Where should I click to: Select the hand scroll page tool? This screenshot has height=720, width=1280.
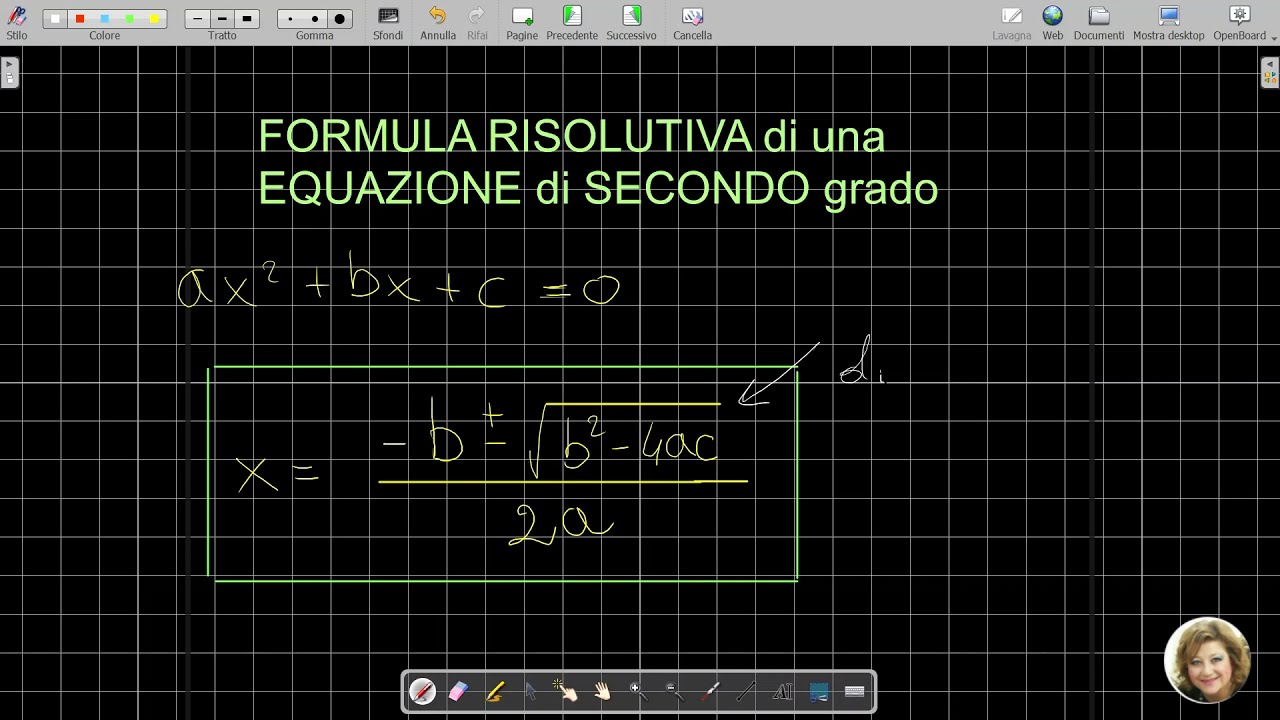(602, 691)
